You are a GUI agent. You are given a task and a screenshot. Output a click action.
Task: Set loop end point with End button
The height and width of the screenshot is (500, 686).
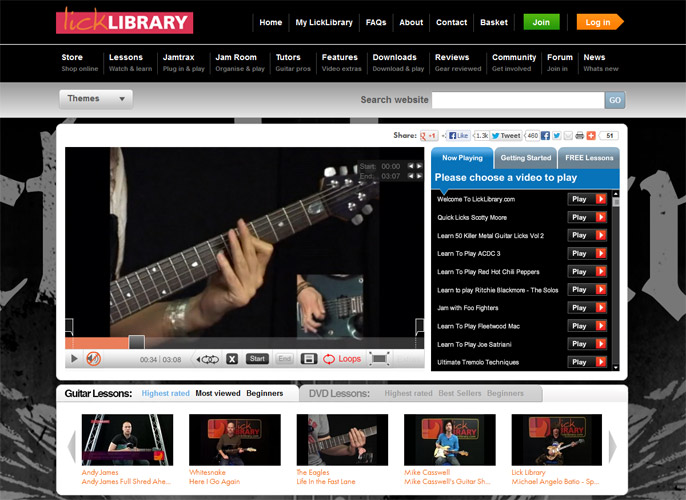[x=284, y=359]
